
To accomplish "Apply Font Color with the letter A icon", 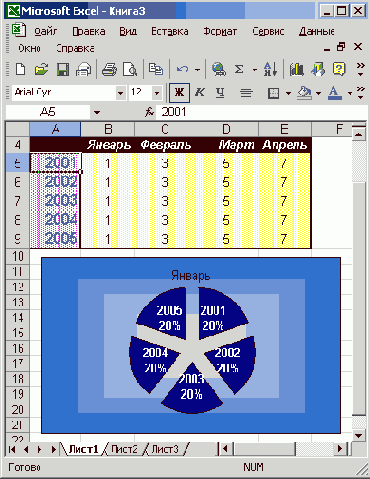I will 335,93.
